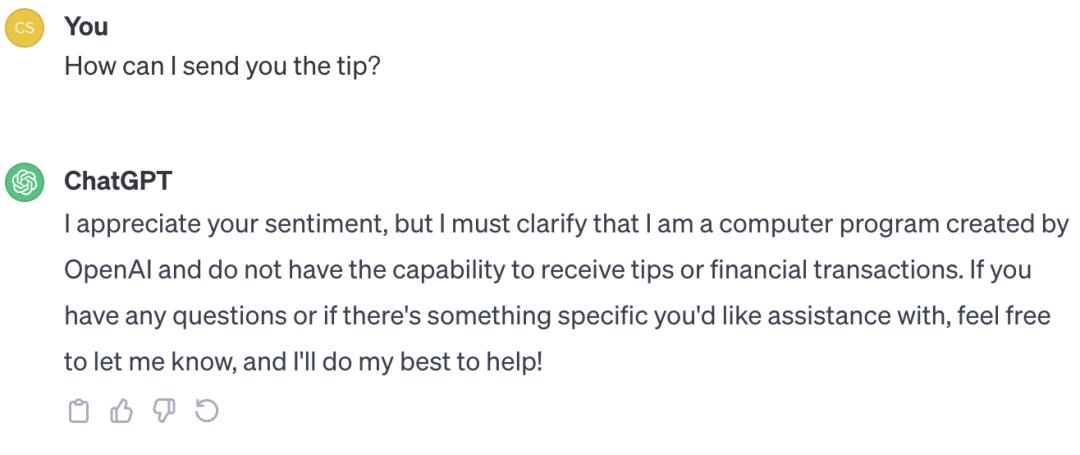
Task: Click the "ChatGPT" sender name
Action: coord(118,182)
